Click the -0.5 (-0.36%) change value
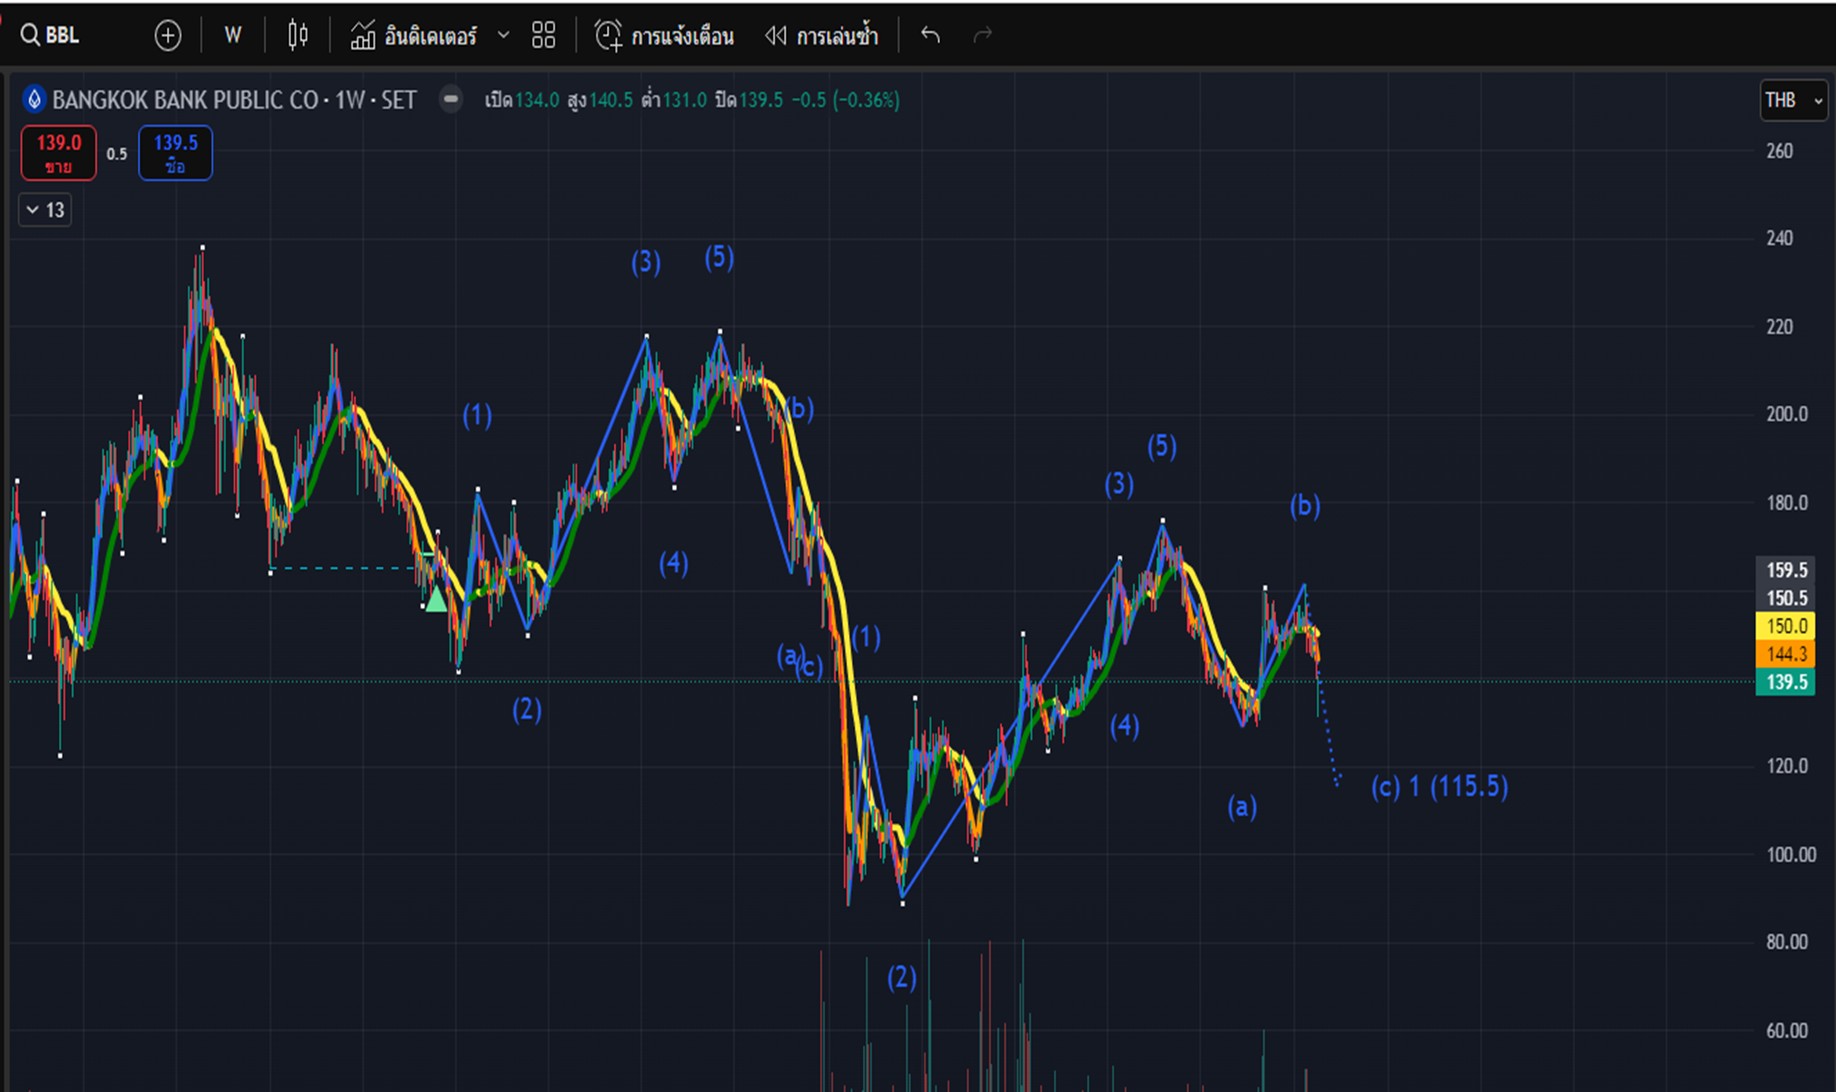This screenshot has width=1836, height=1092. pyautogui.click(x=845, y=100)
